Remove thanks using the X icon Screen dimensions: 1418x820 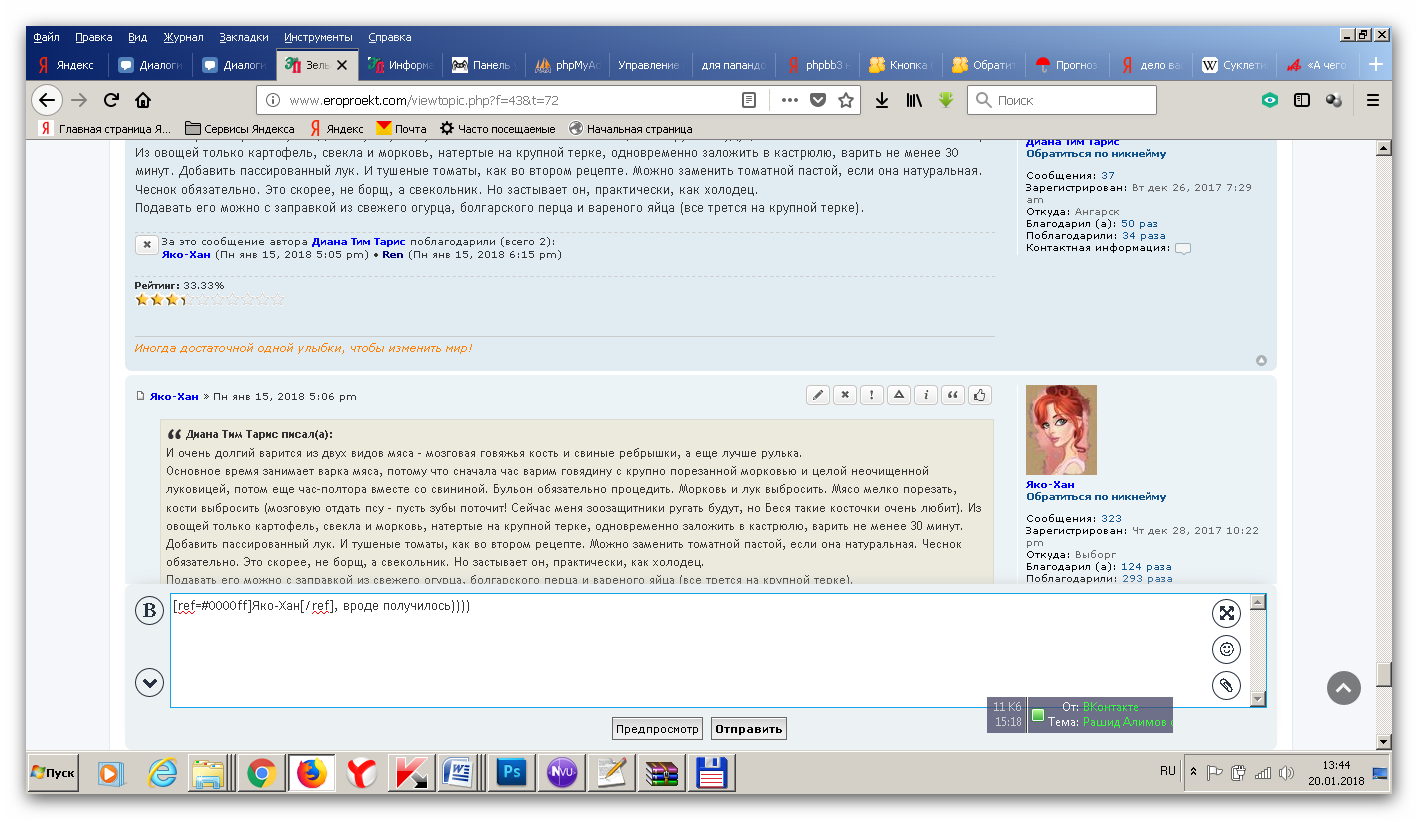146,243
